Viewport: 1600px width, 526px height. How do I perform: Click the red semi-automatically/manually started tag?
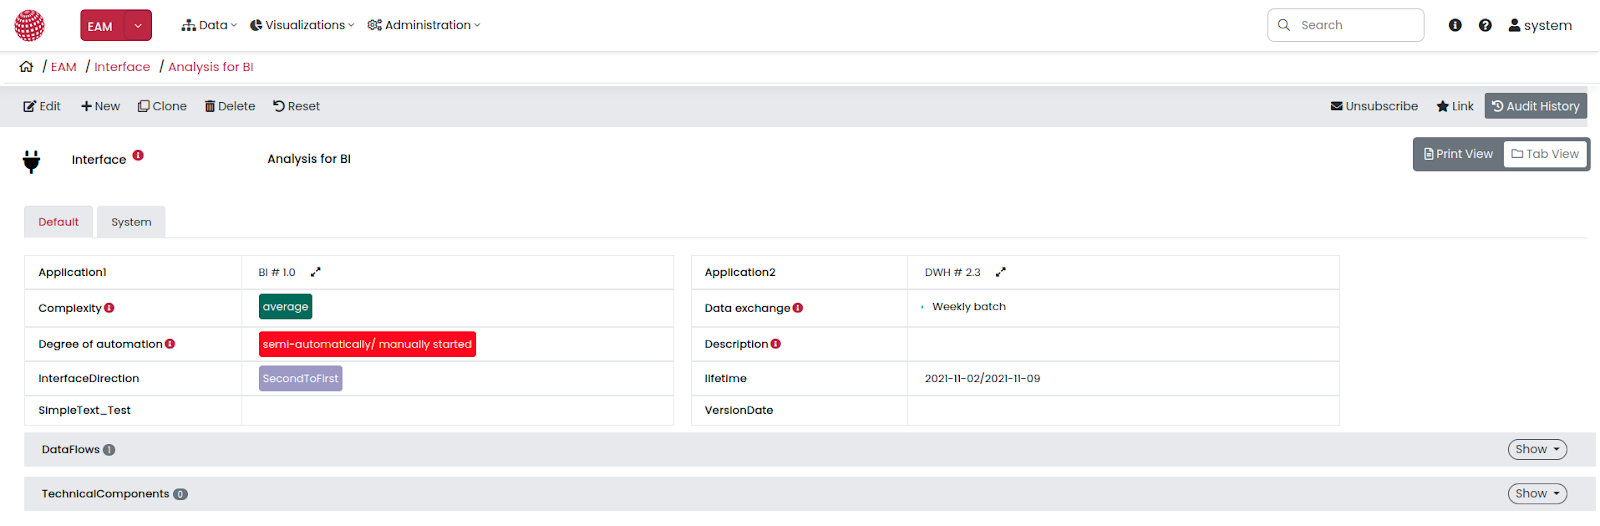click(367, 344)
